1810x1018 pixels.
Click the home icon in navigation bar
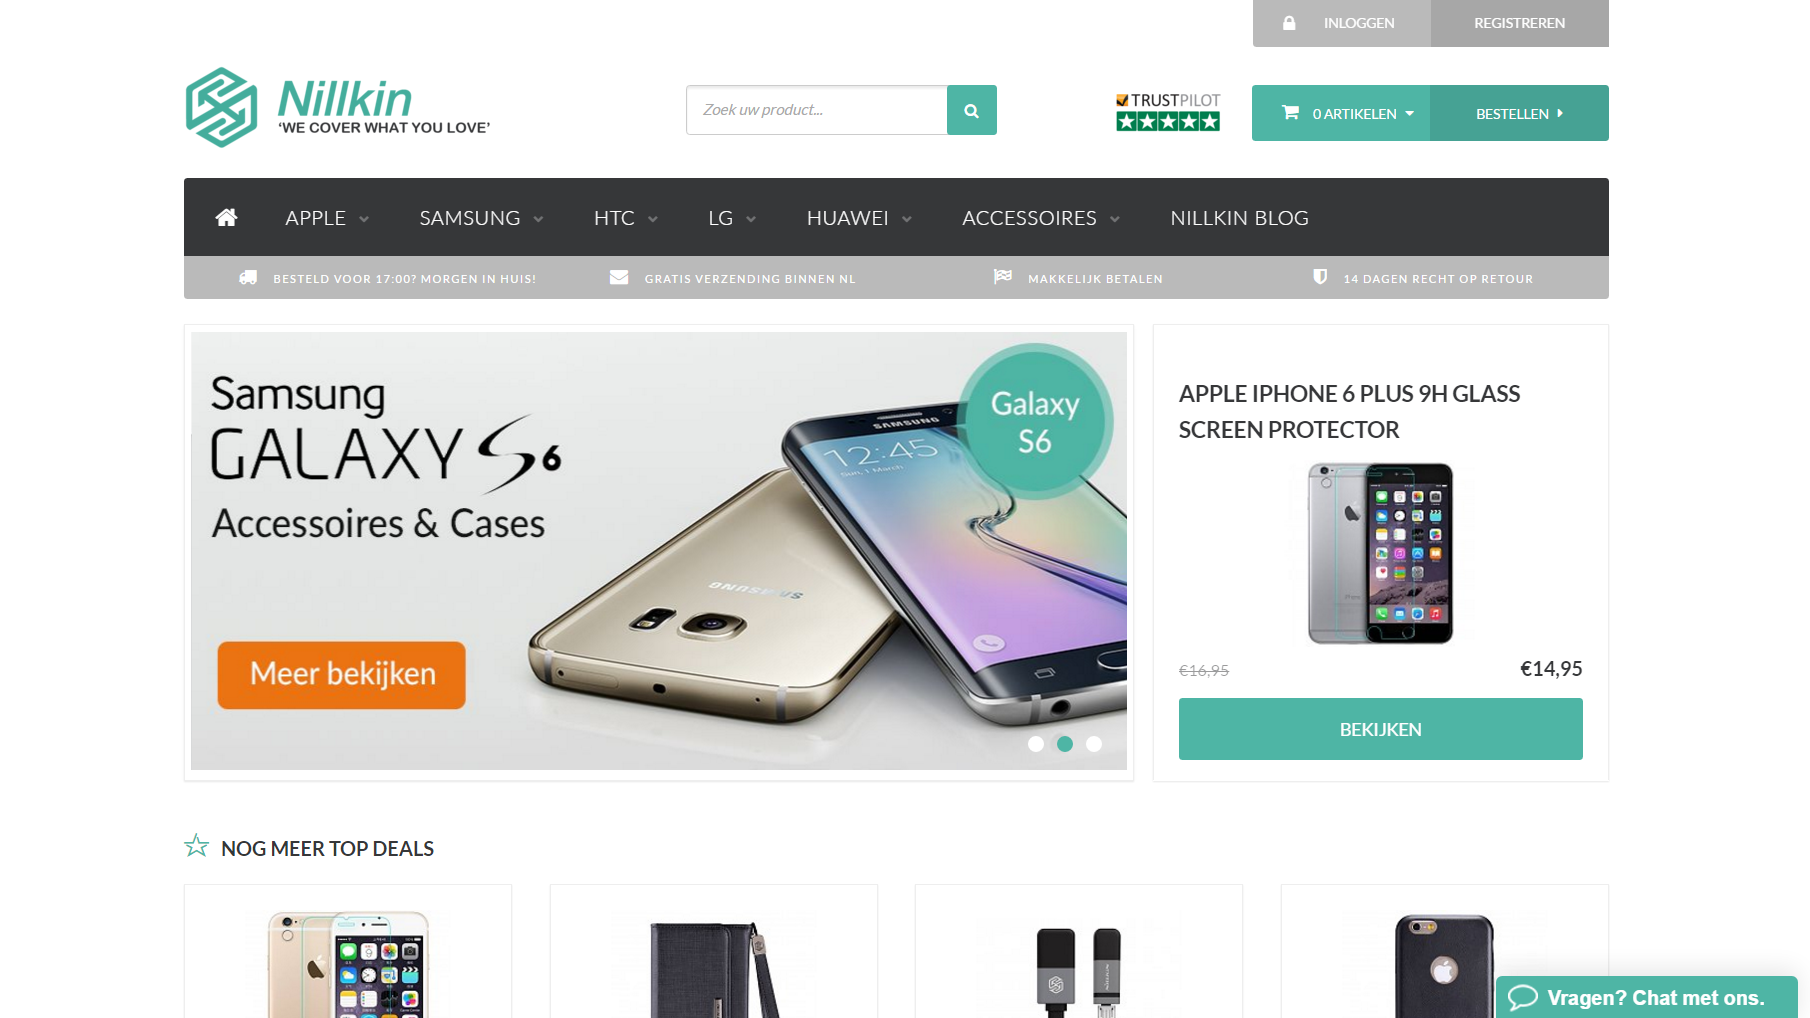pos(226,217)
